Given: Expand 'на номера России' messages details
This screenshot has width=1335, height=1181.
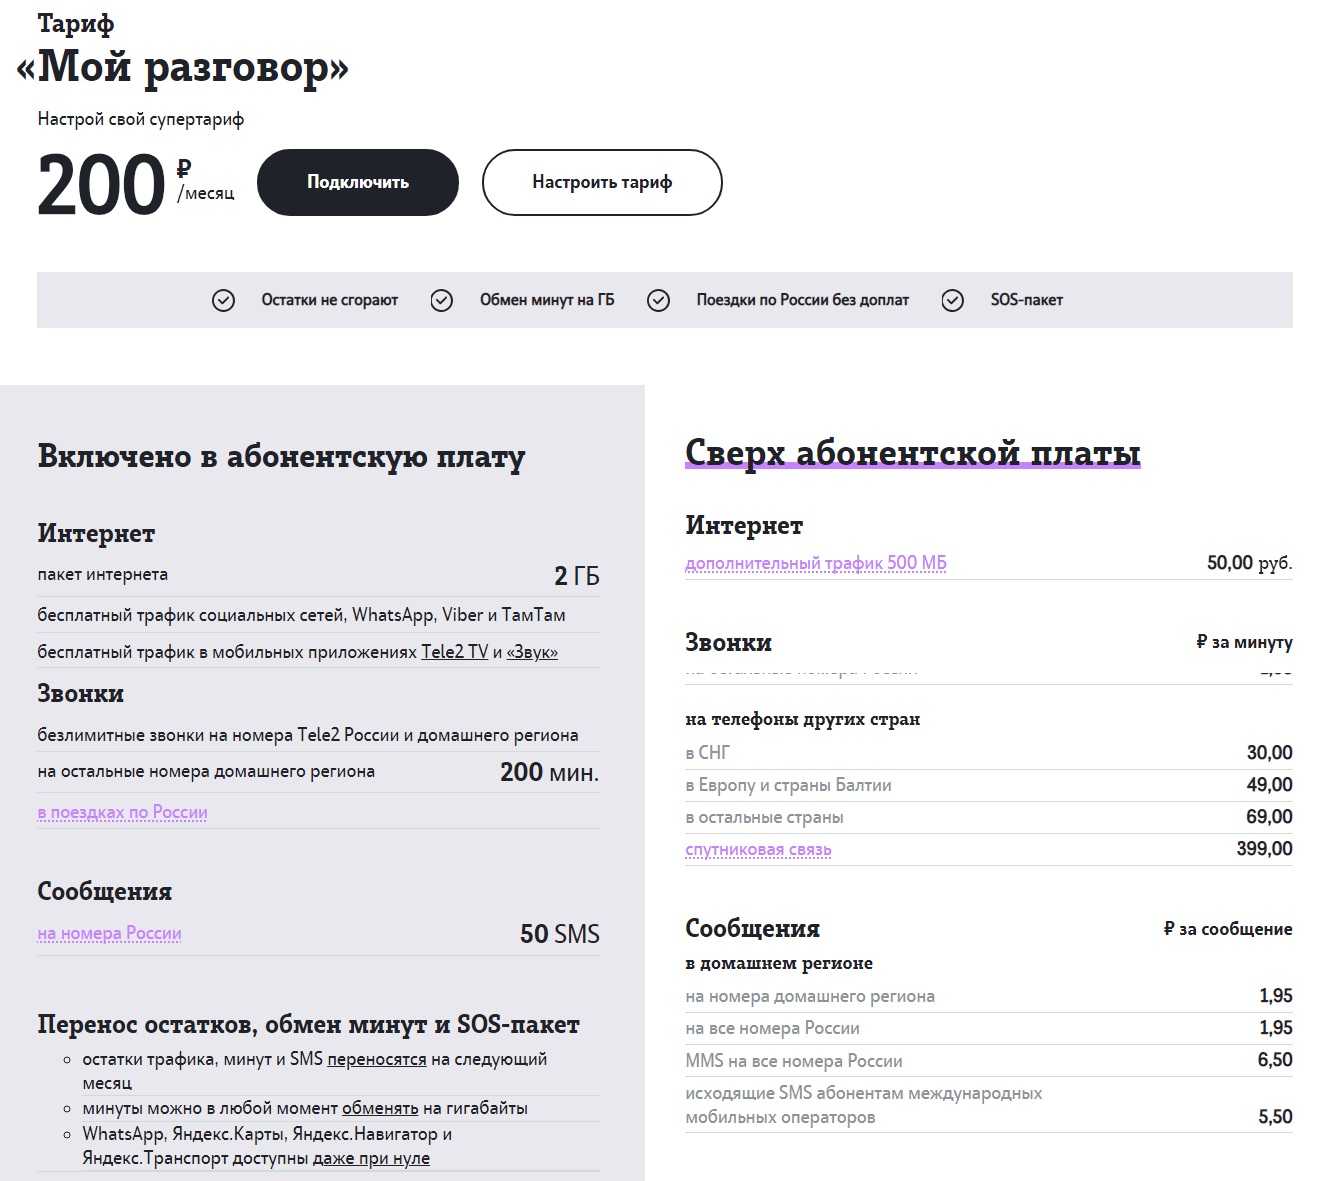Looking at the screenshot, I should (109, 933).
